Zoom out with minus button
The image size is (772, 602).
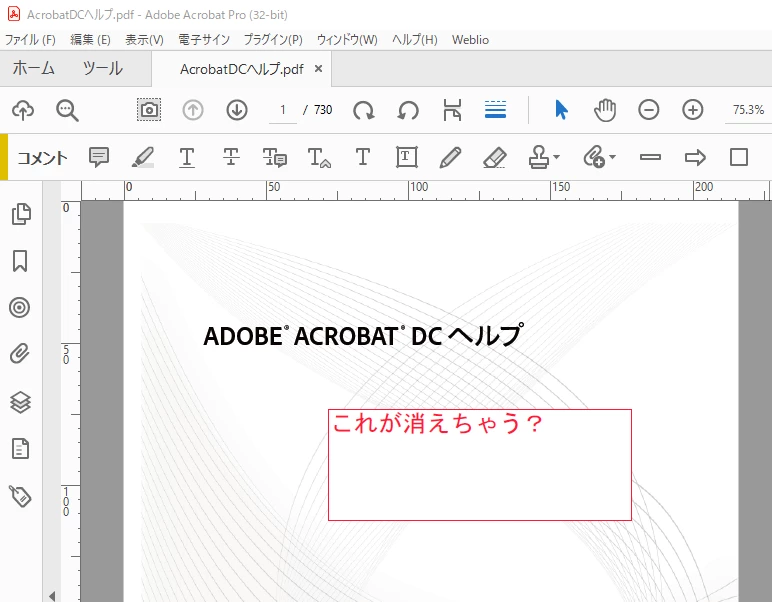(x=648, y=110)
